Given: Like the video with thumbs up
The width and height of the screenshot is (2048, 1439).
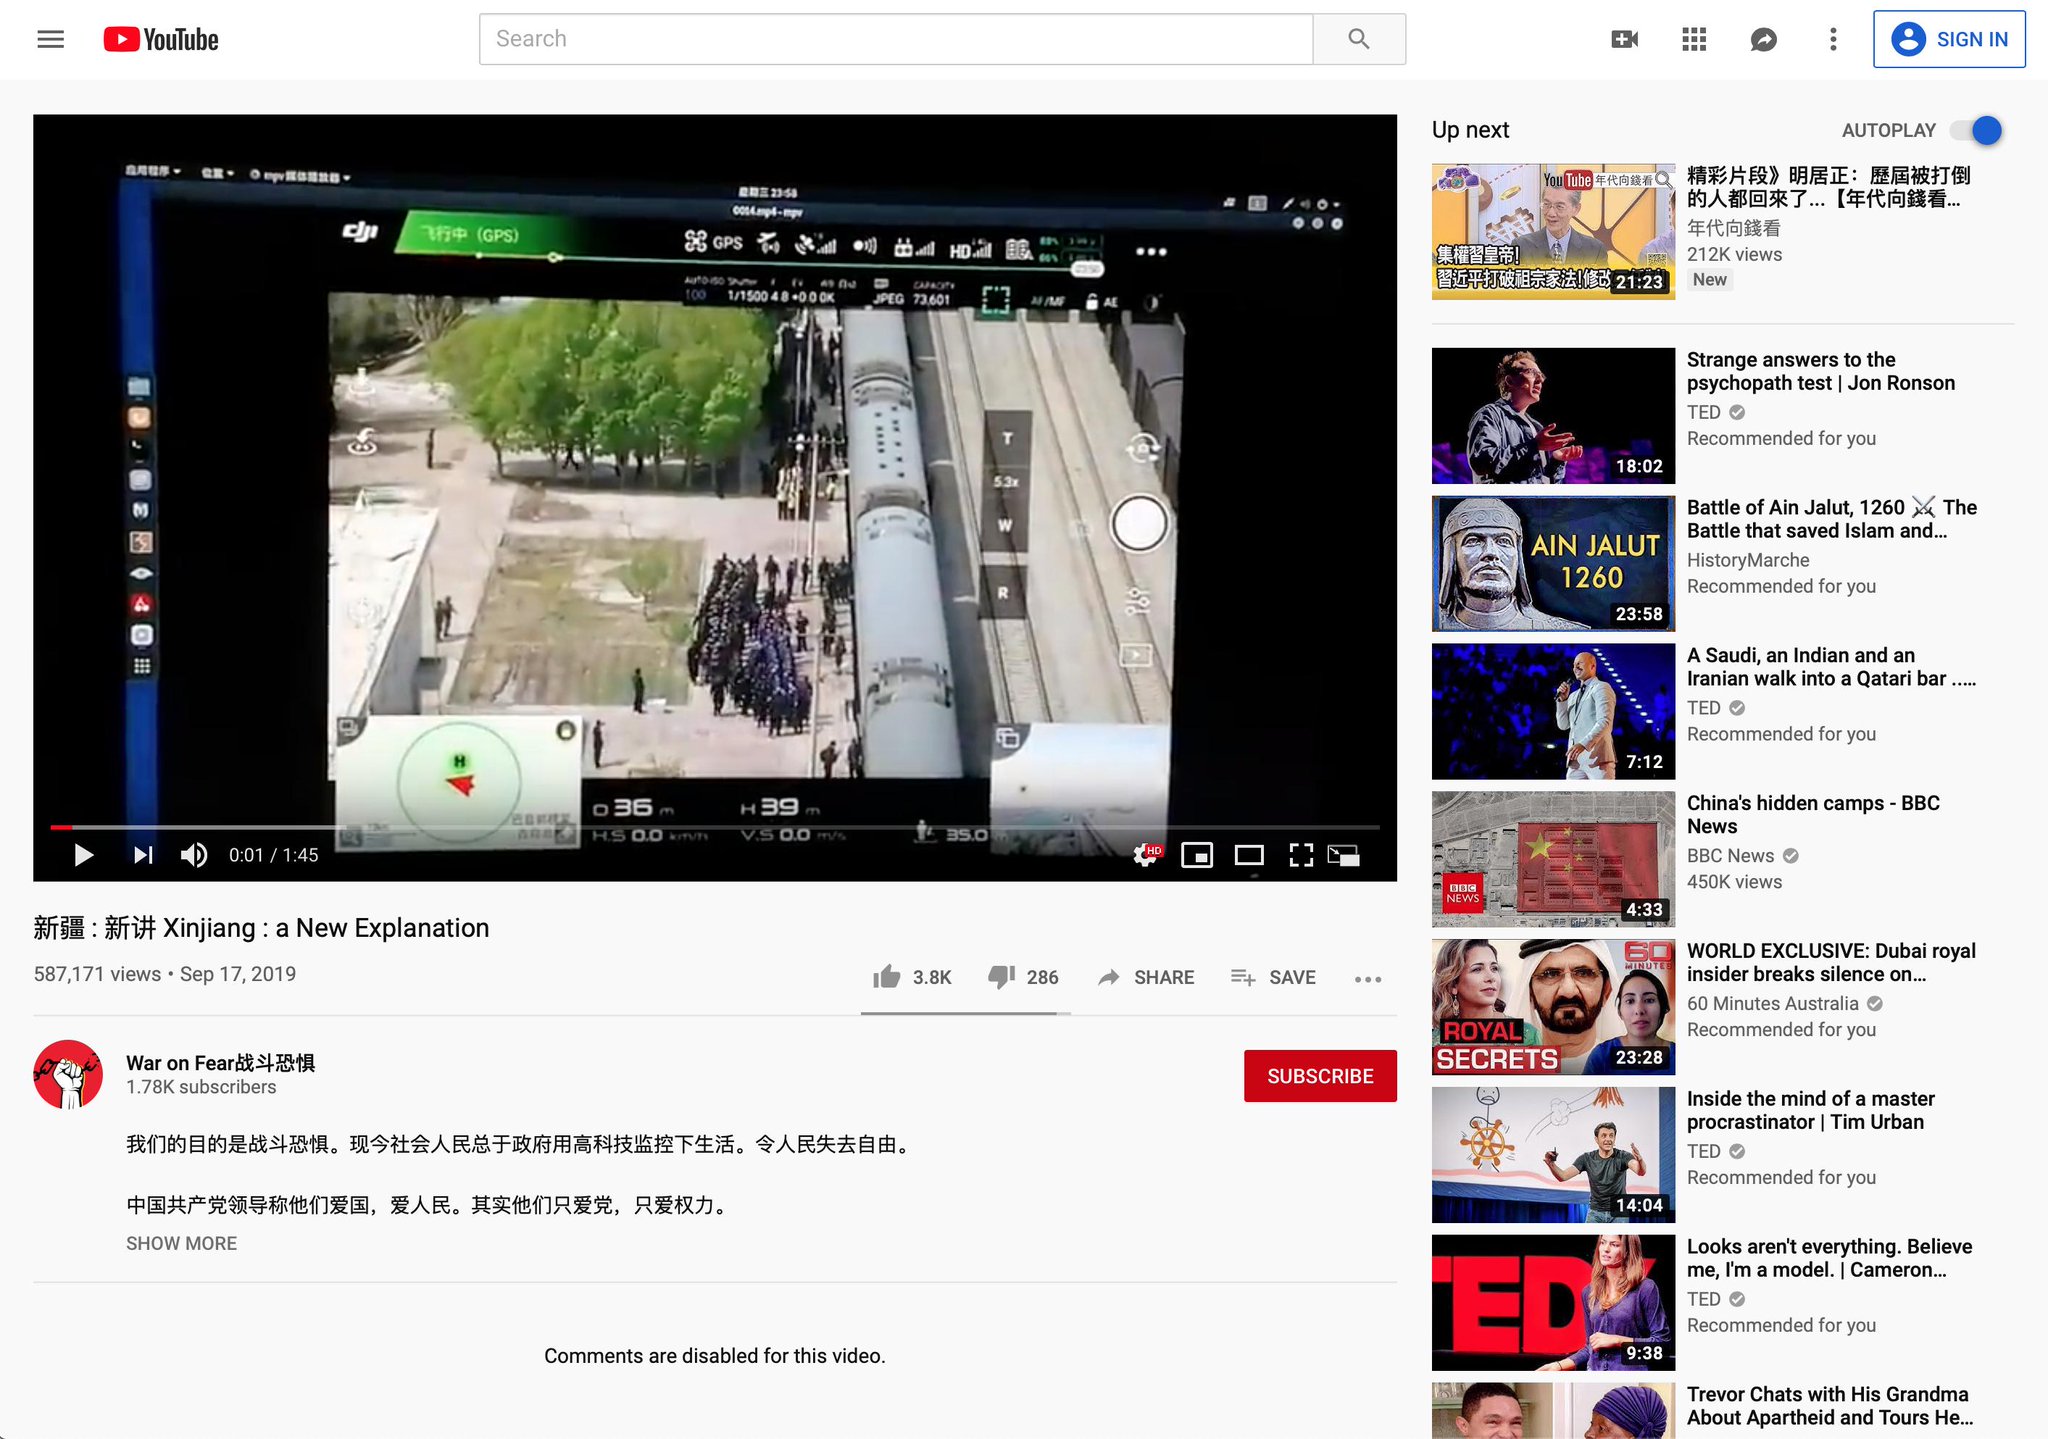Looking at the screenshot, I should click(887, 977).
